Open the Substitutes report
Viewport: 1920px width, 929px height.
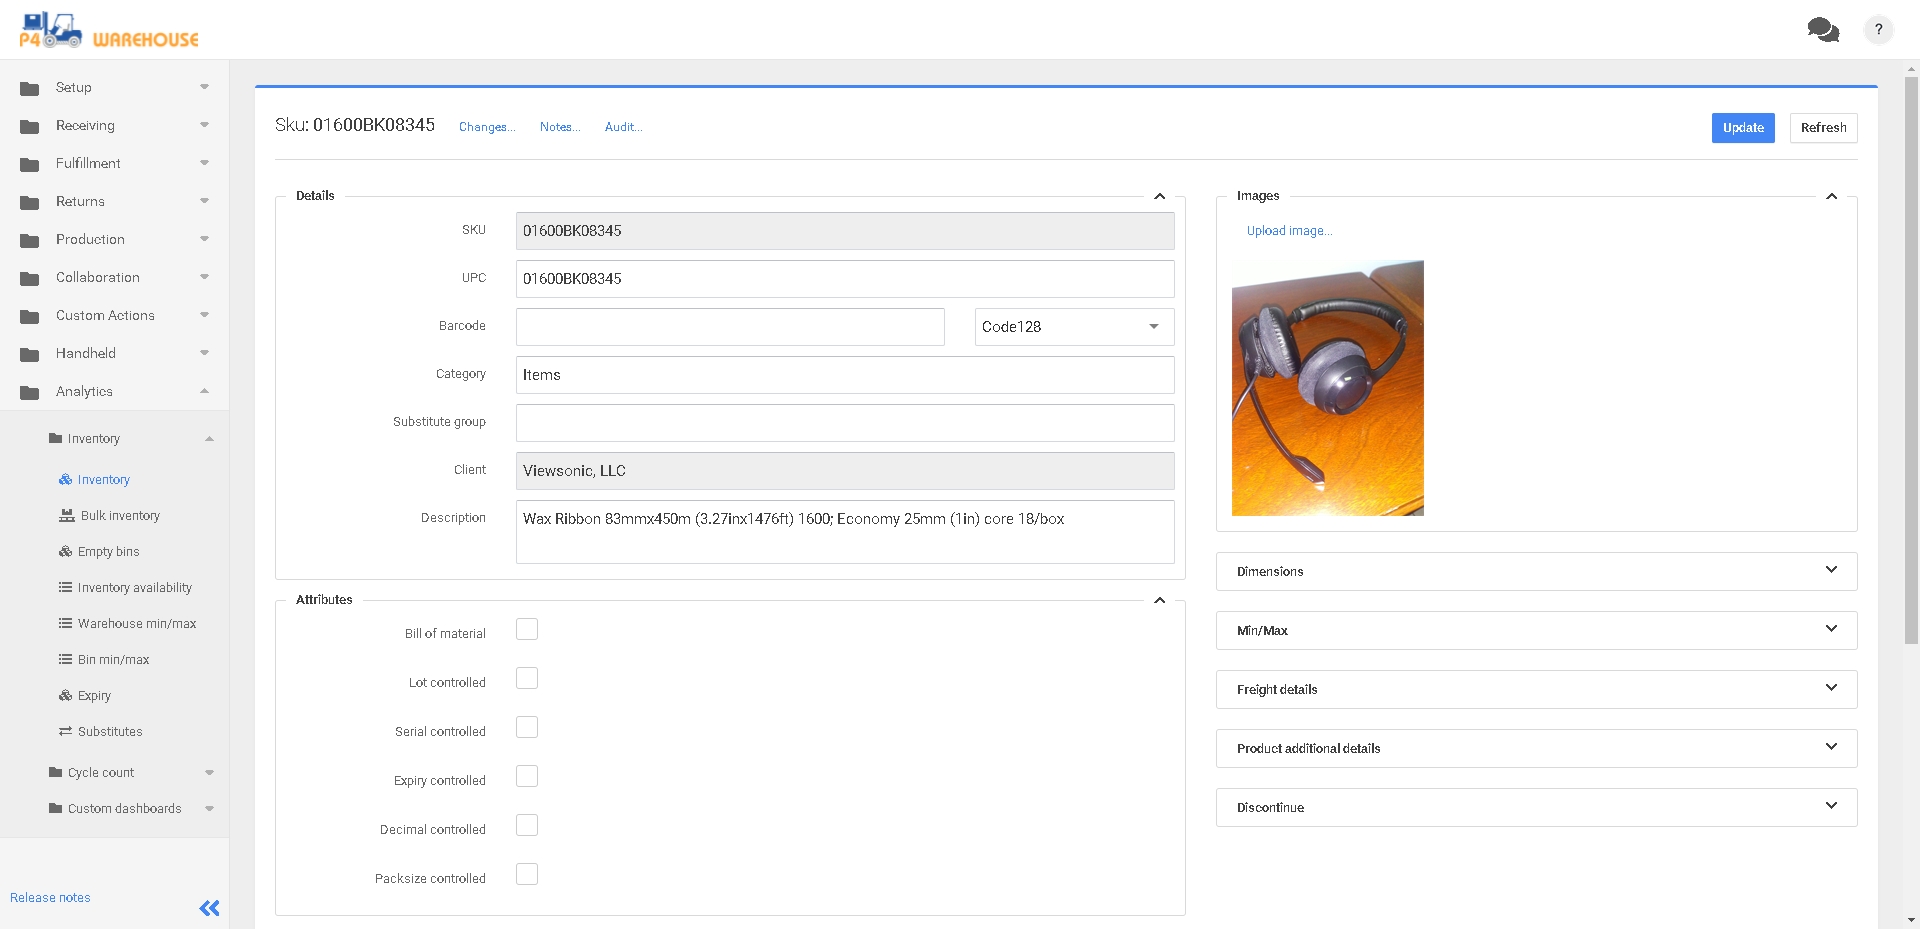tap(109, 732)
